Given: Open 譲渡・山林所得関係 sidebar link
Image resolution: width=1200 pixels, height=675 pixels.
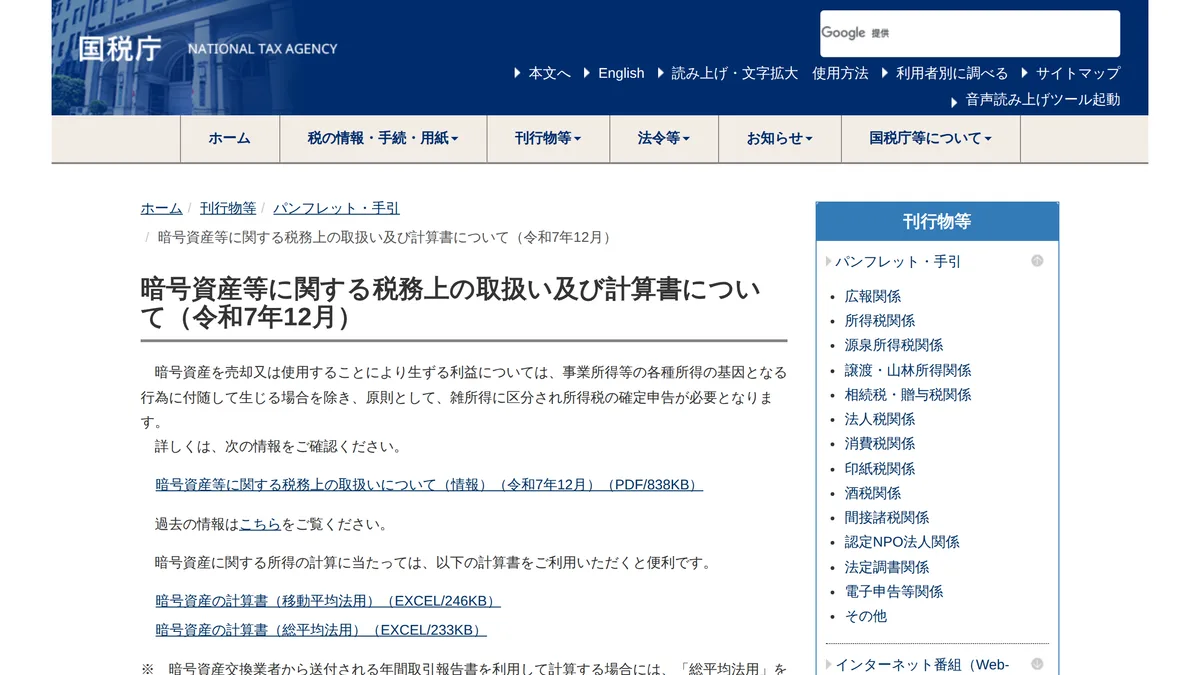Looking at the screenshot, I should coord(908,370).
